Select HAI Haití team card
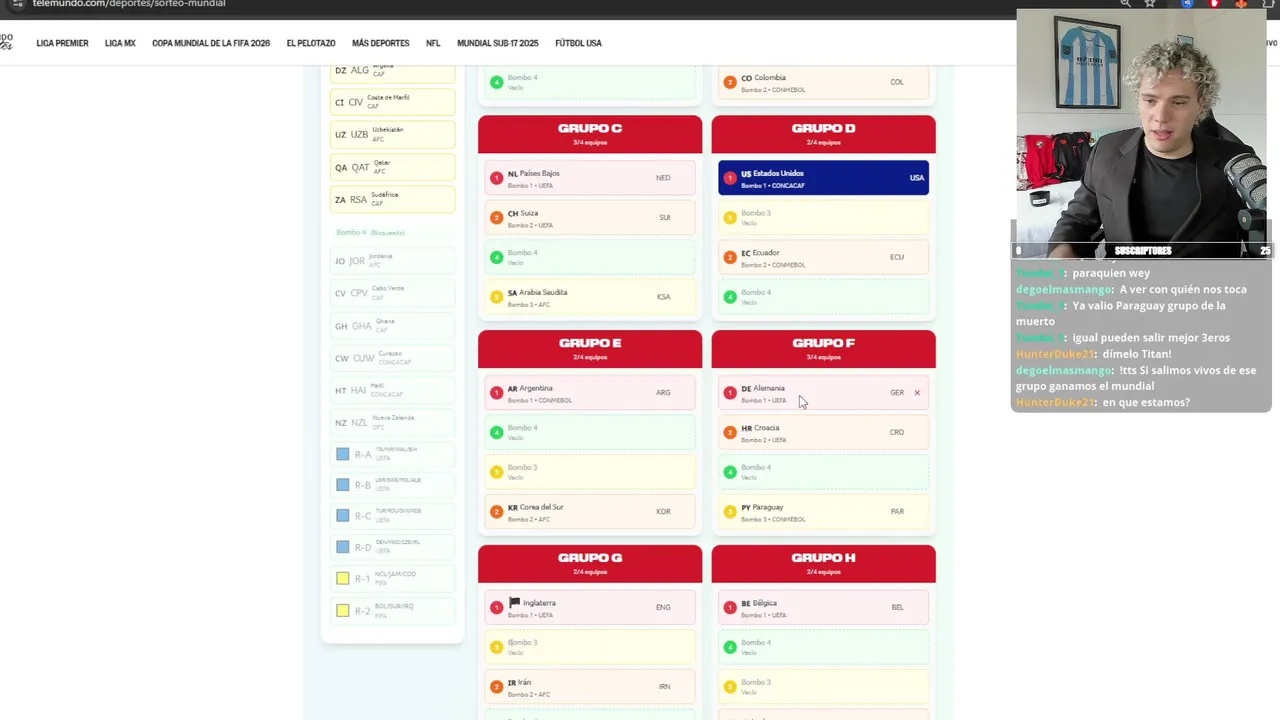Screen dimensions: 1280x720 393,390
